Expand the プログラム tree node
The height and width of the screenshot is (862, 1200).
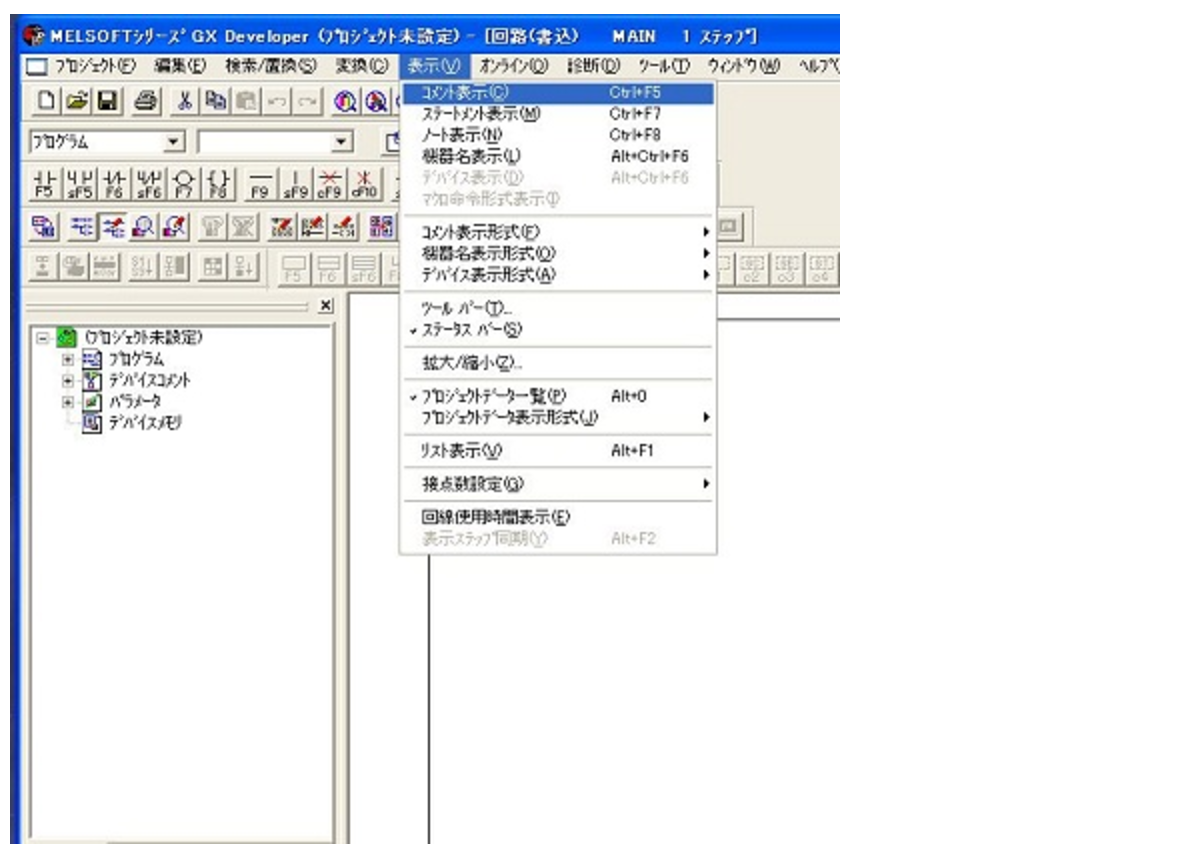click(67, 359)
